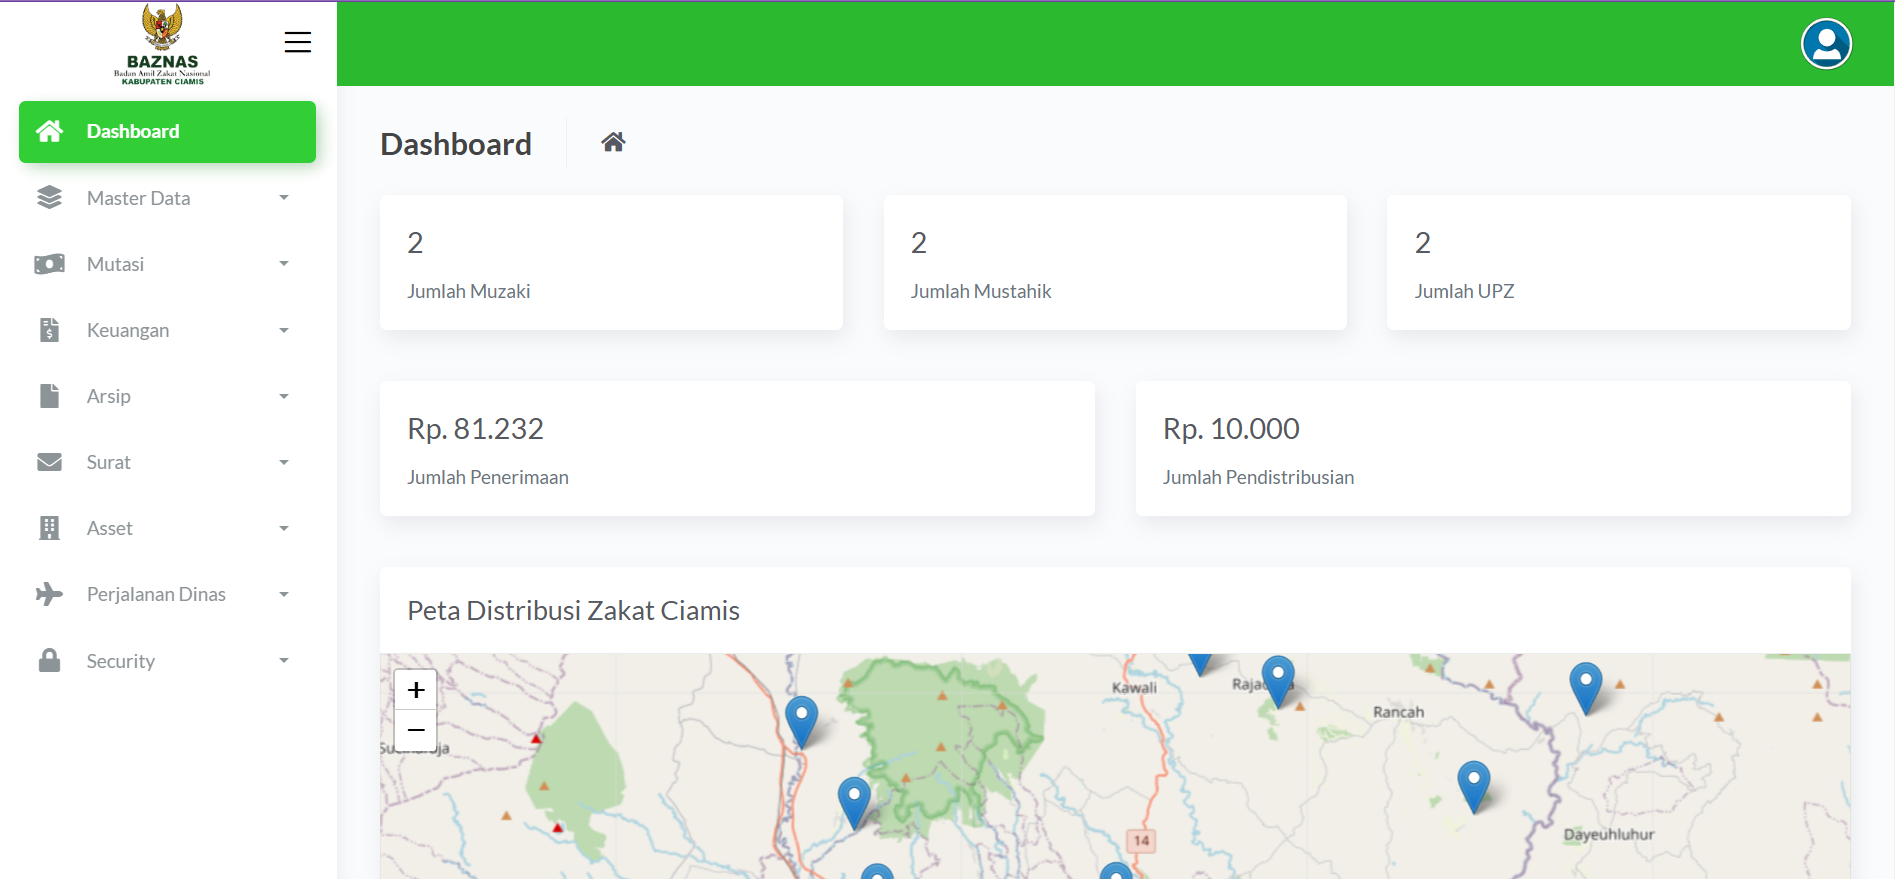Viewport: 1895px width, 879px height.
Task: Expand the Keuangan dropdown arrow
Action: pos(284,330)
